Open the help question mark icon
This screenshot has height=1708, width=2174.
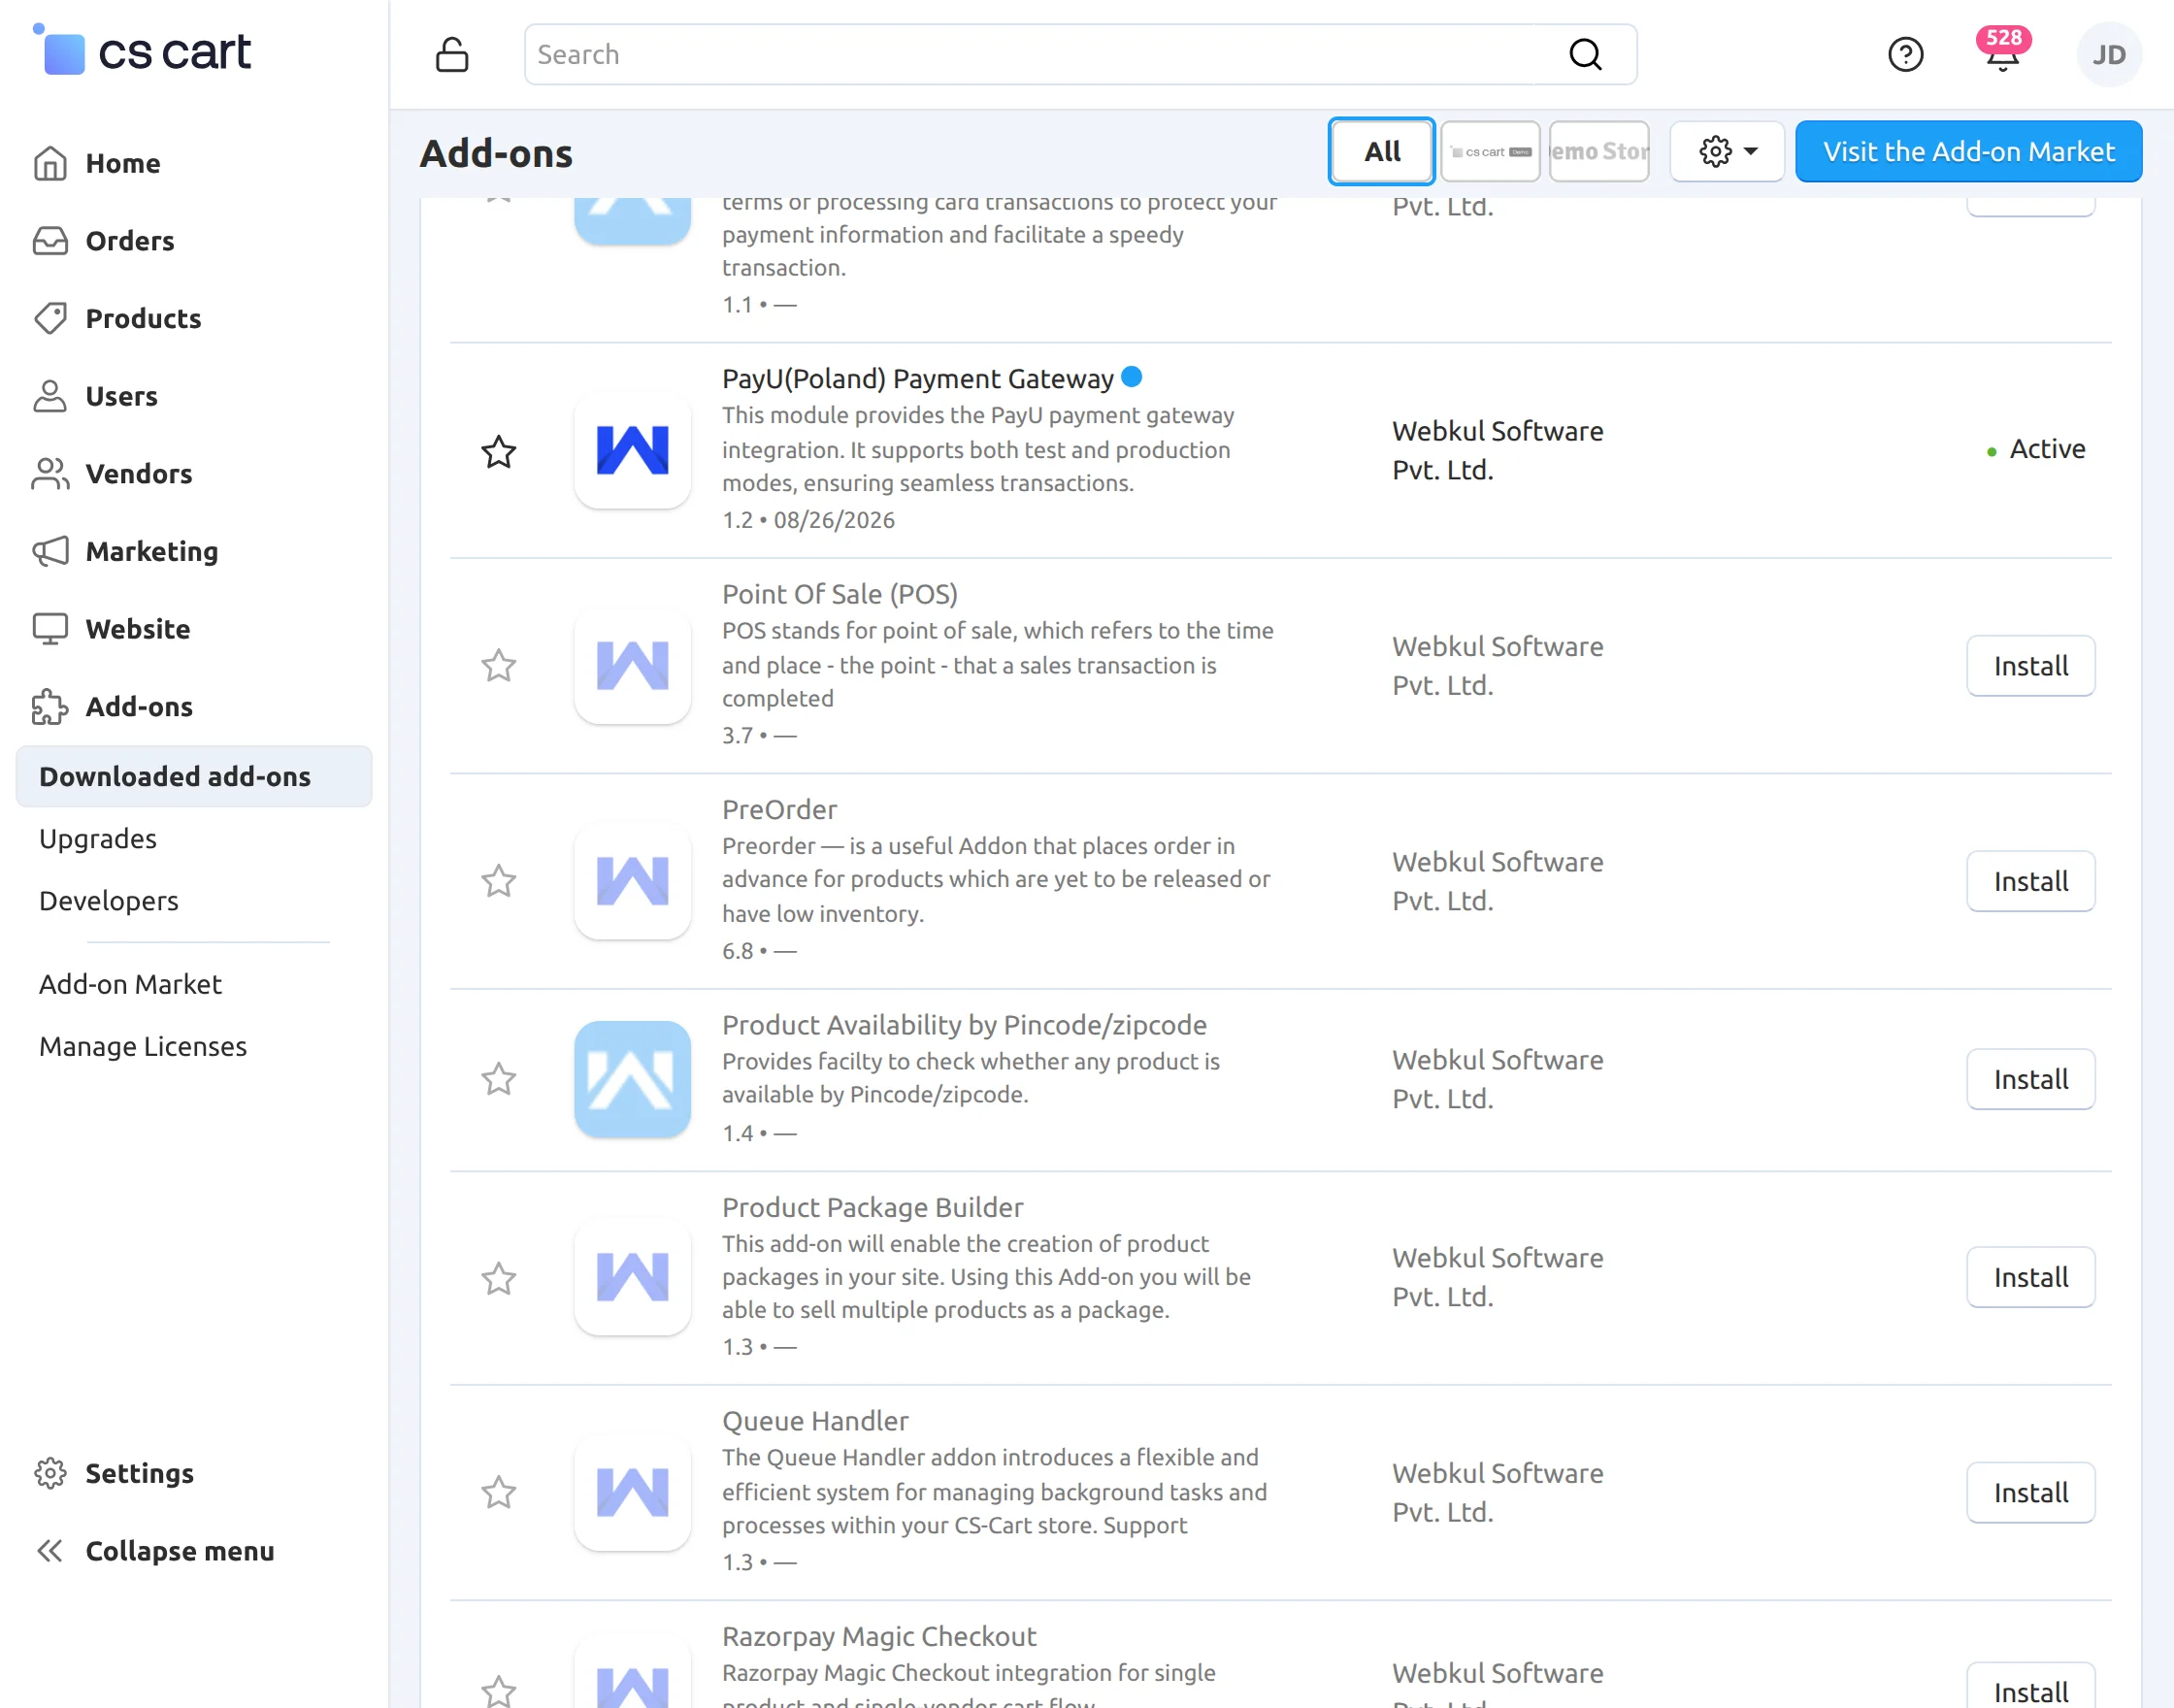tap(1905, 54)
